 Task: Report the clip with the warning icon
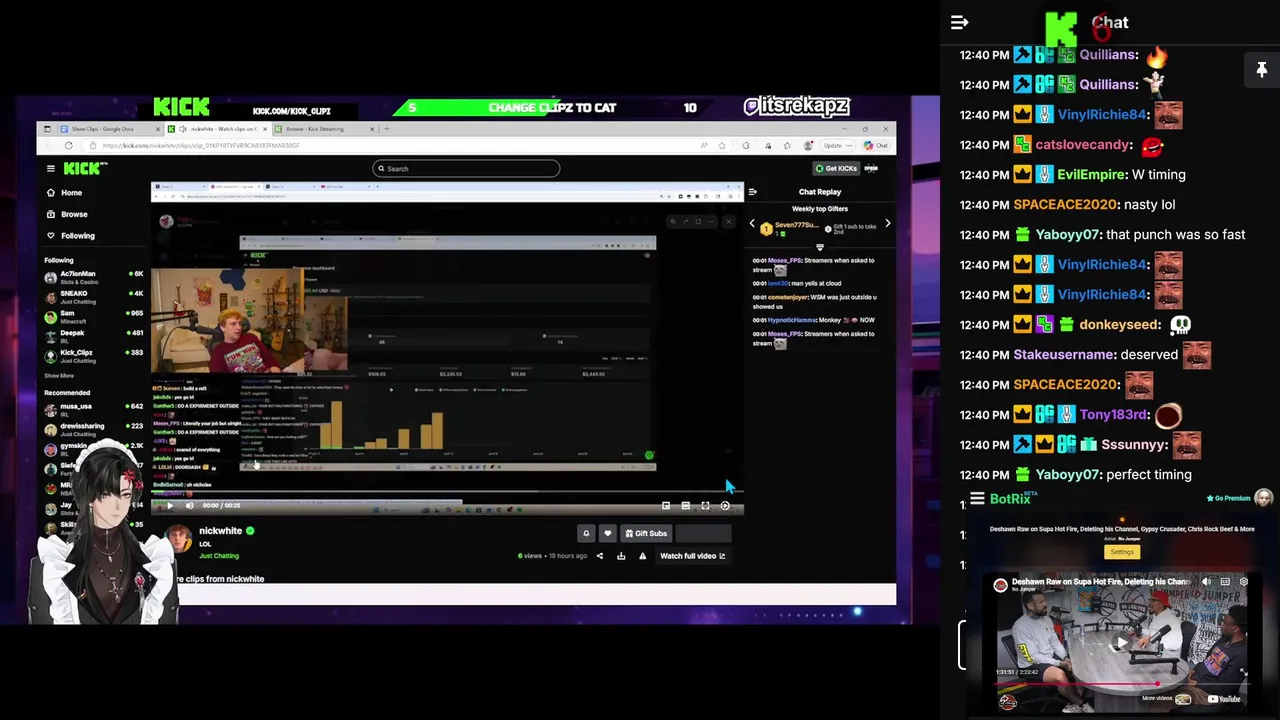[642, 556]
